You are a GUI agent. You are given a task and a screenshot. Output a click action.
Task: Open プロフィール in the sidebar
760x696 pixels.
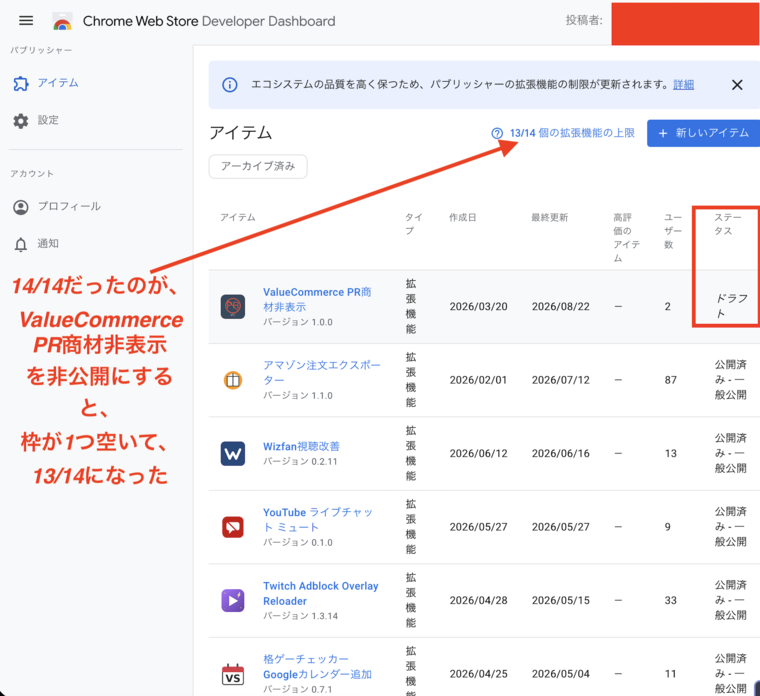pyautogui.click(x=69, y=206)
